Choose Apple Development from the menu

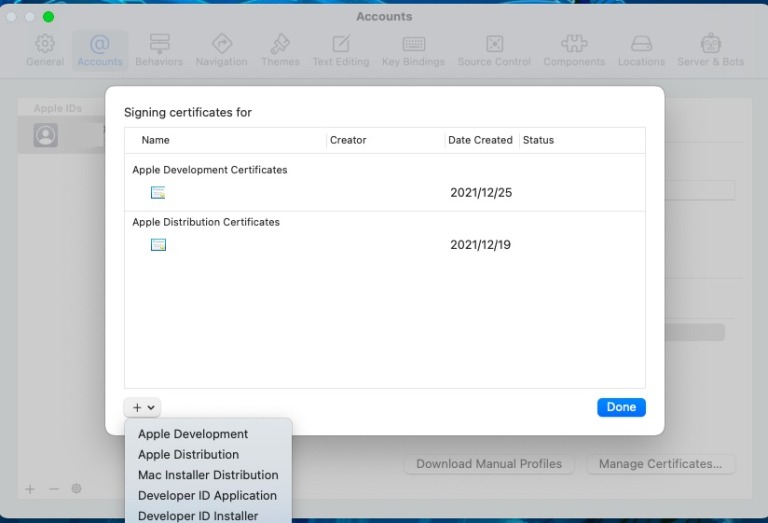pos(193,434)
